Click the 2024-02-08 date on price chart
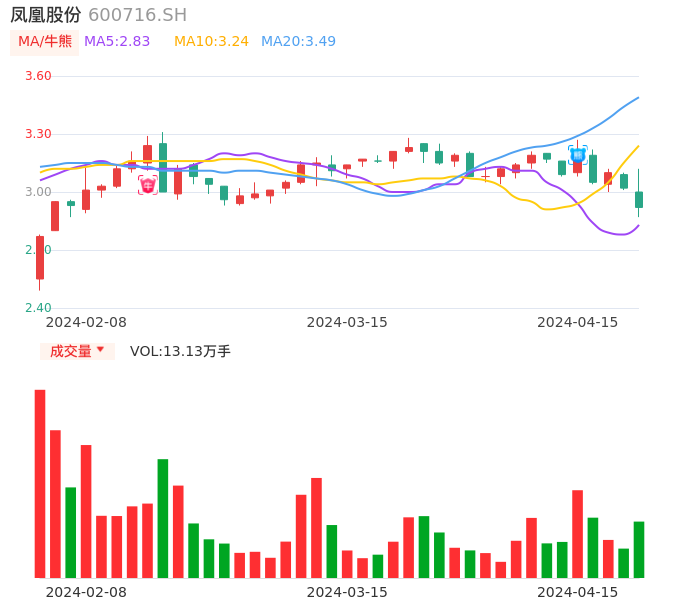This screenshot has width=686, height=606. tap(86, 322)
